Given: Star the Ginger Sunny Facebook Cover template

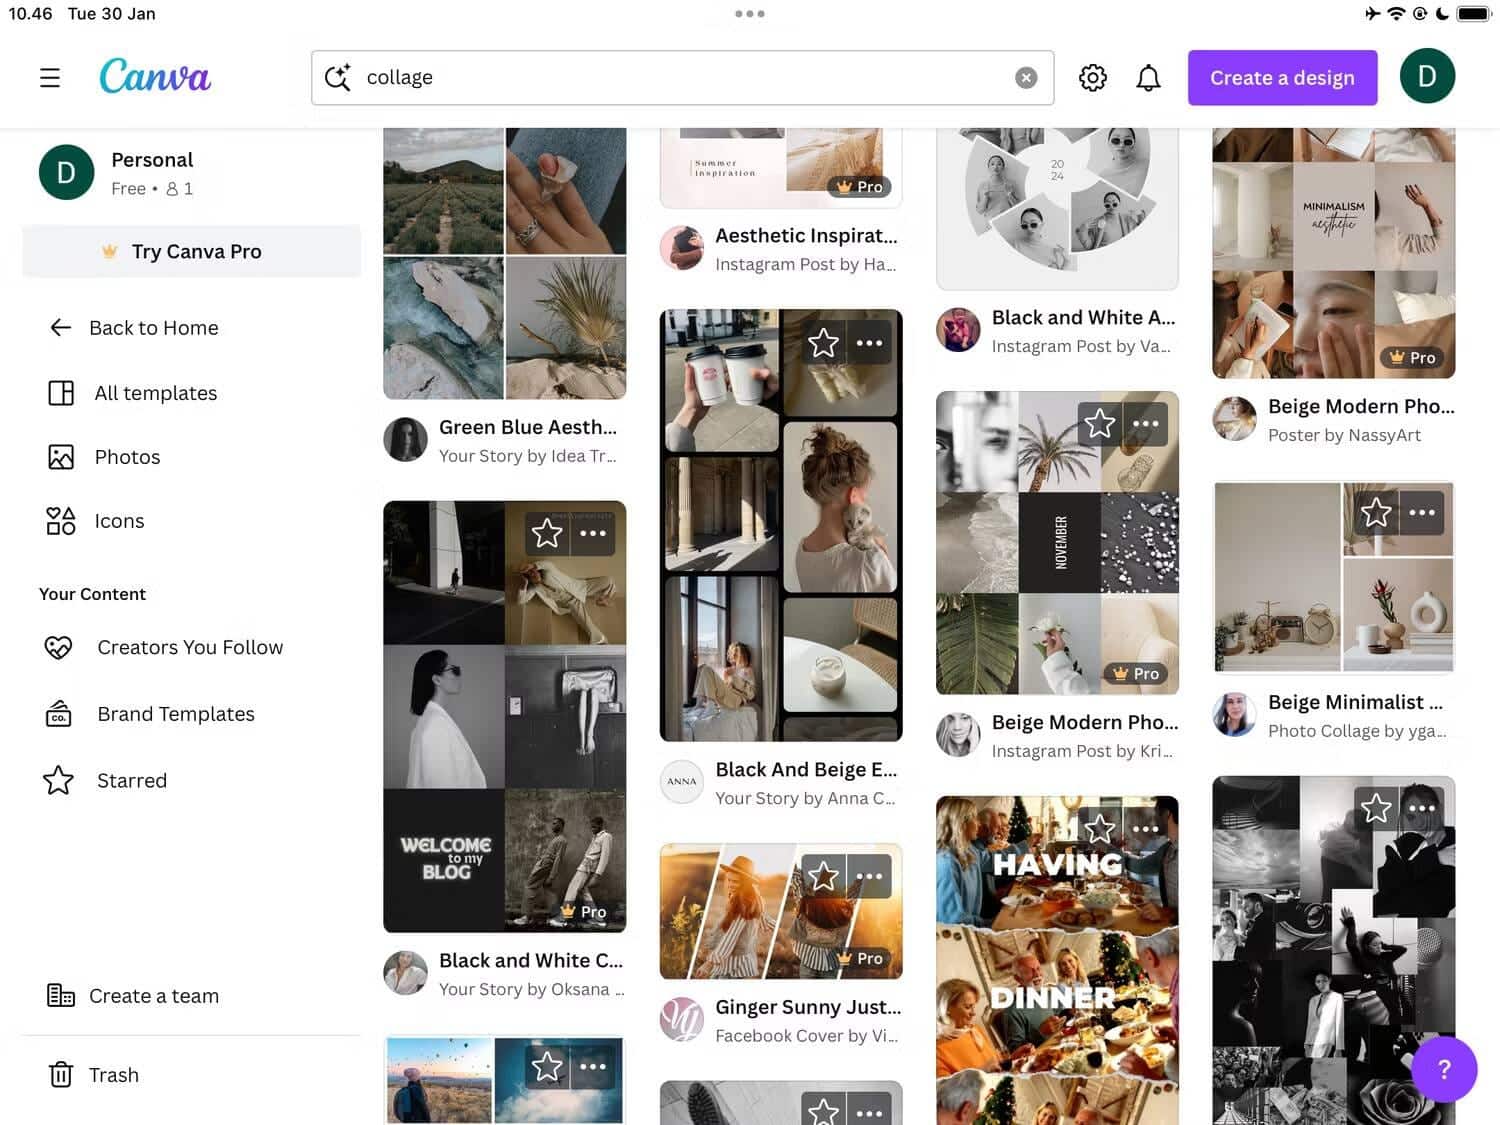Looking at the screenshot, I should click(x=823, y=876).
